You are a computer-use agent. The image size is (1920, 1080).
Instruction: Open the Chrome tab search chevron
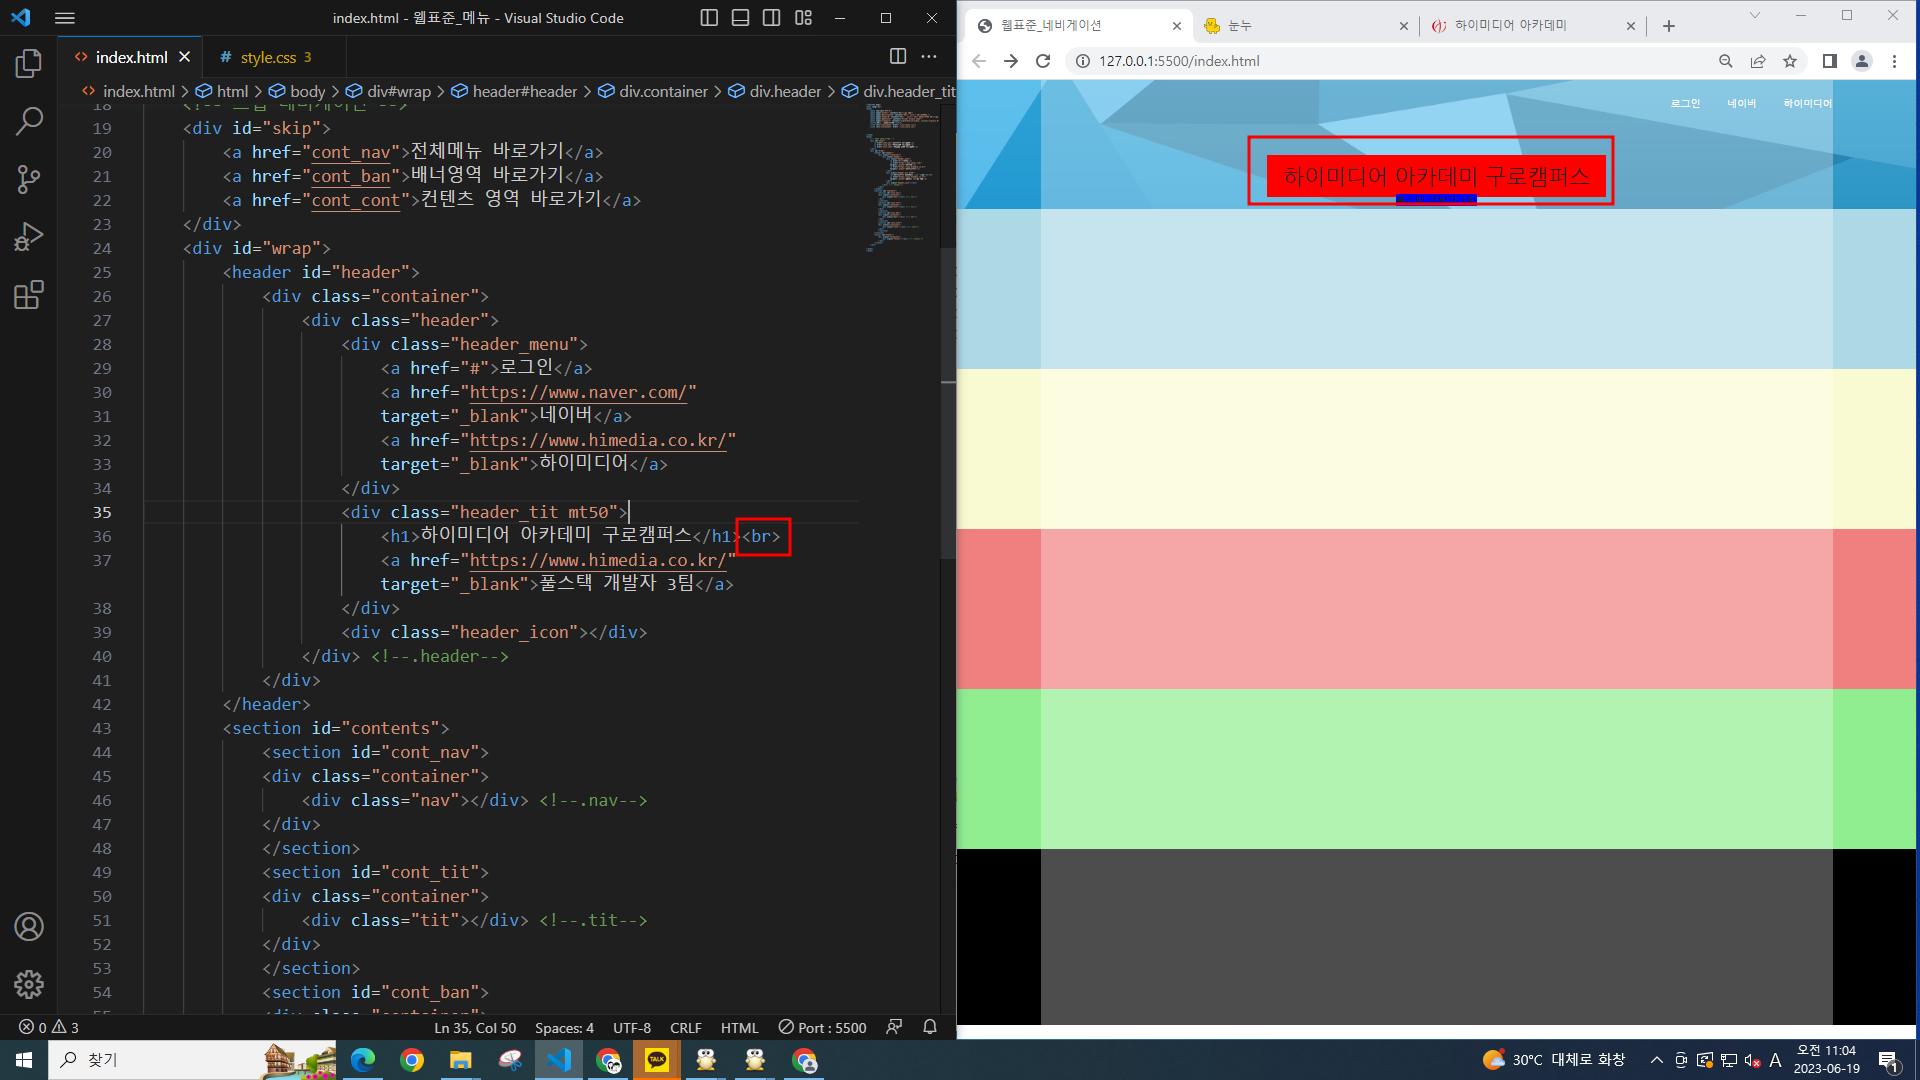pos(1754,16)
